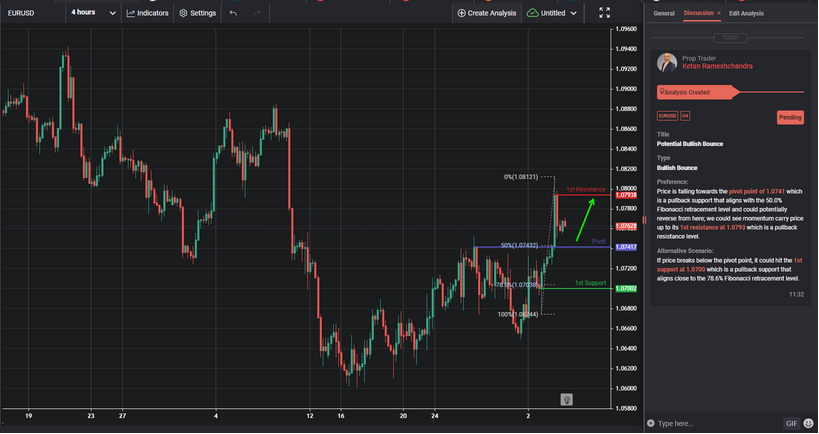Click the cloud save icon
This screenshot has width=819, height=434.
point(532,13)
